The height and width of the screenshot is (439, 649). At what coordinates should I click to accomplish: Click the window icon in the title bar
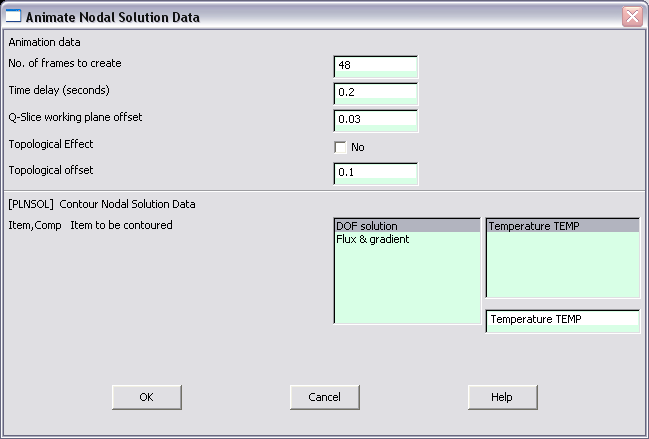click(13, 16)
